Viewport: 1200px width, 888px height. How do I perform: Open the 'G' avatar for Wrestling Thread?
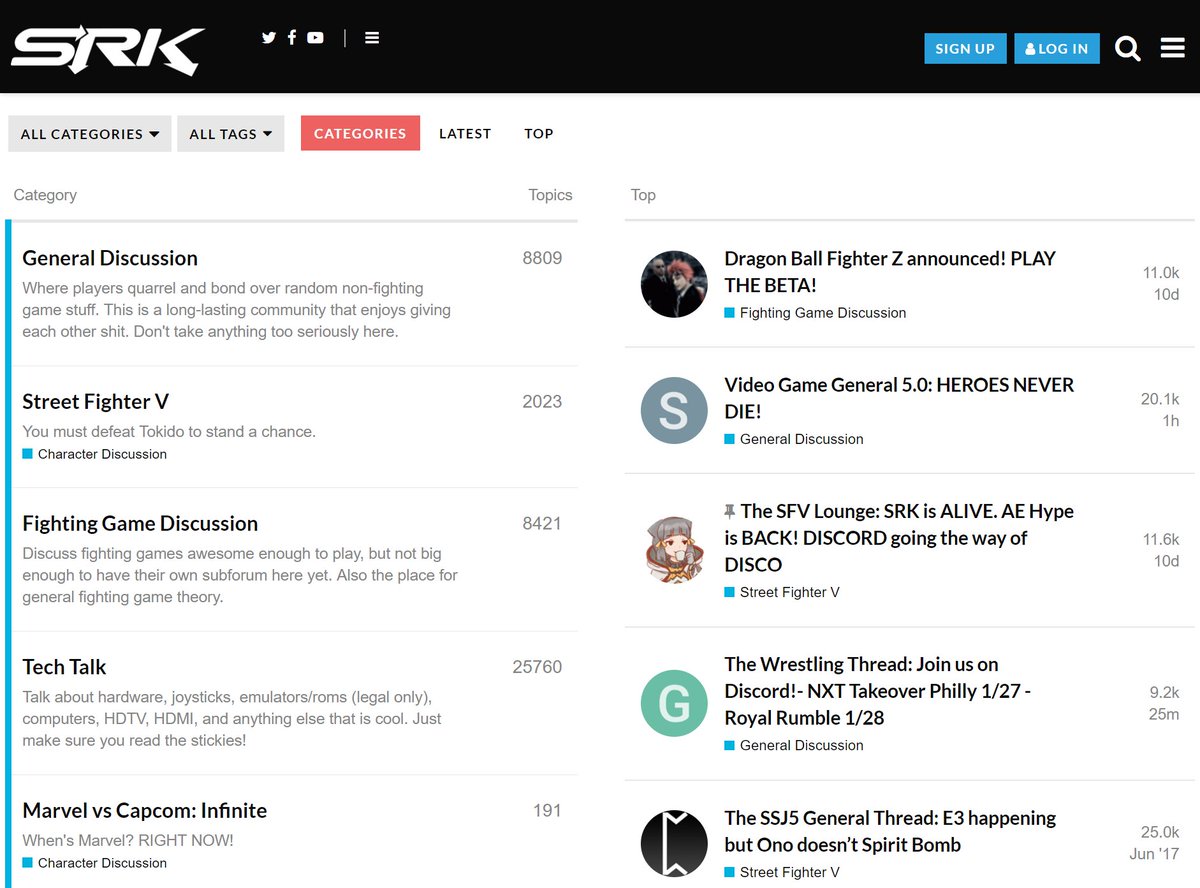(x=674, y=703)
